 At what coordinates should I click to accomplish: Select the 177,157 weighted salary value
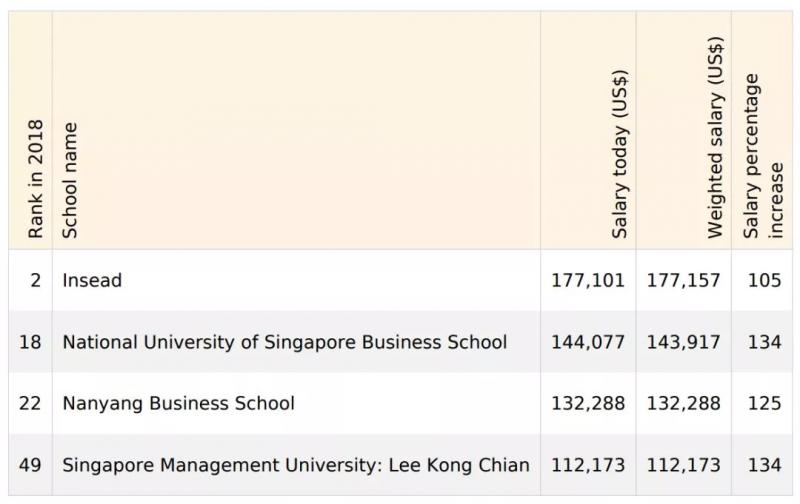click(683, 281)
